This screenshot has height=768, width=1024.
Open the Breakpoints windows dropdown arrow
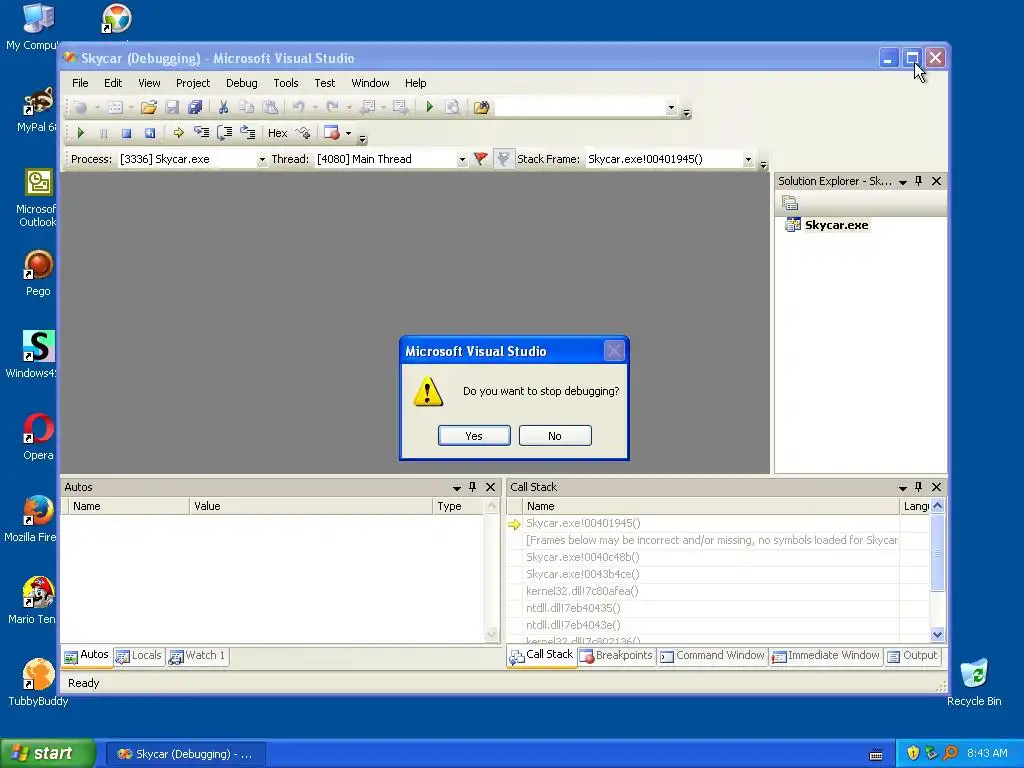point(348,133)
